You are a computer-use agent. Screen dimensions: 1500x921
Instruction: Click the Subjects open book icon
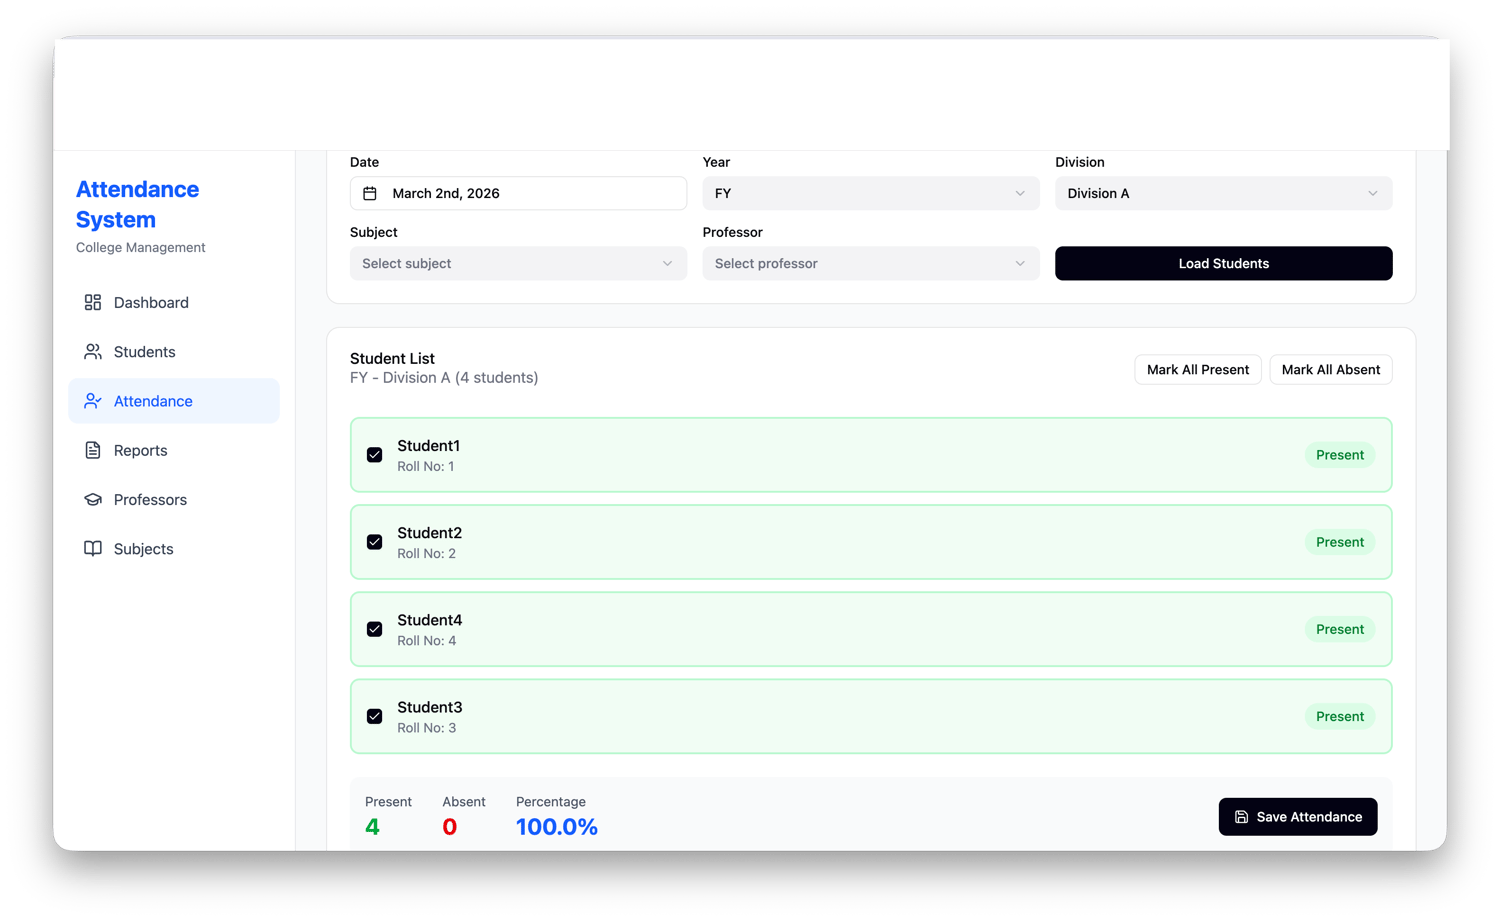pyautogui.click(x=93, y=548)
